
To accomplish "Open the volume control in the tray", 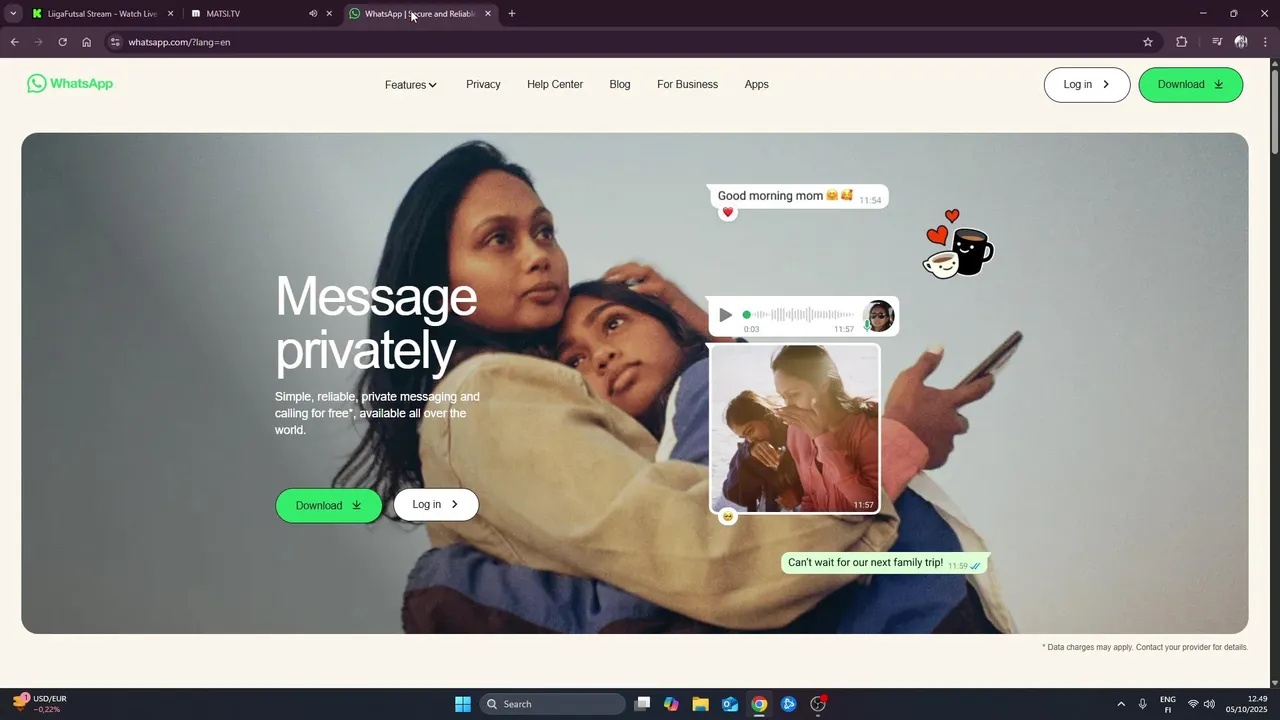I will (1210, 704).
